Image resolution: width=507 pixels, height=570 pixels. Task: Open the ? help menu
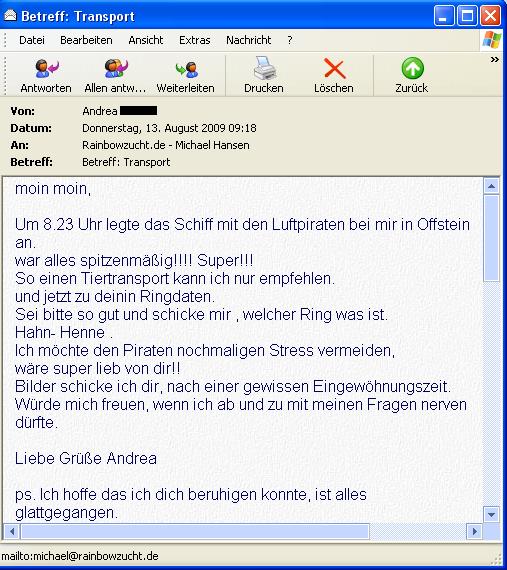[x=290, y=40]
